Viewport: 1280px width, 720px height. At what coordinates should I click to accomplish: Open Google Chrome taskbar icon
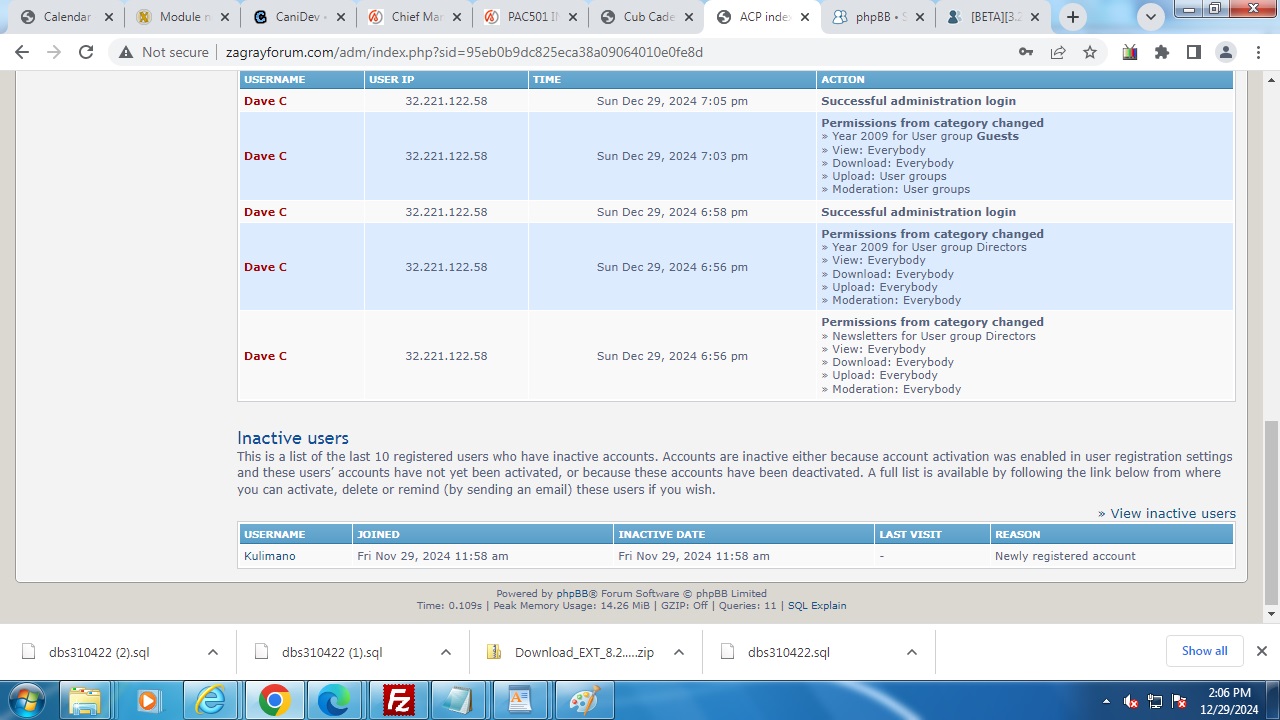coord(274,701)
